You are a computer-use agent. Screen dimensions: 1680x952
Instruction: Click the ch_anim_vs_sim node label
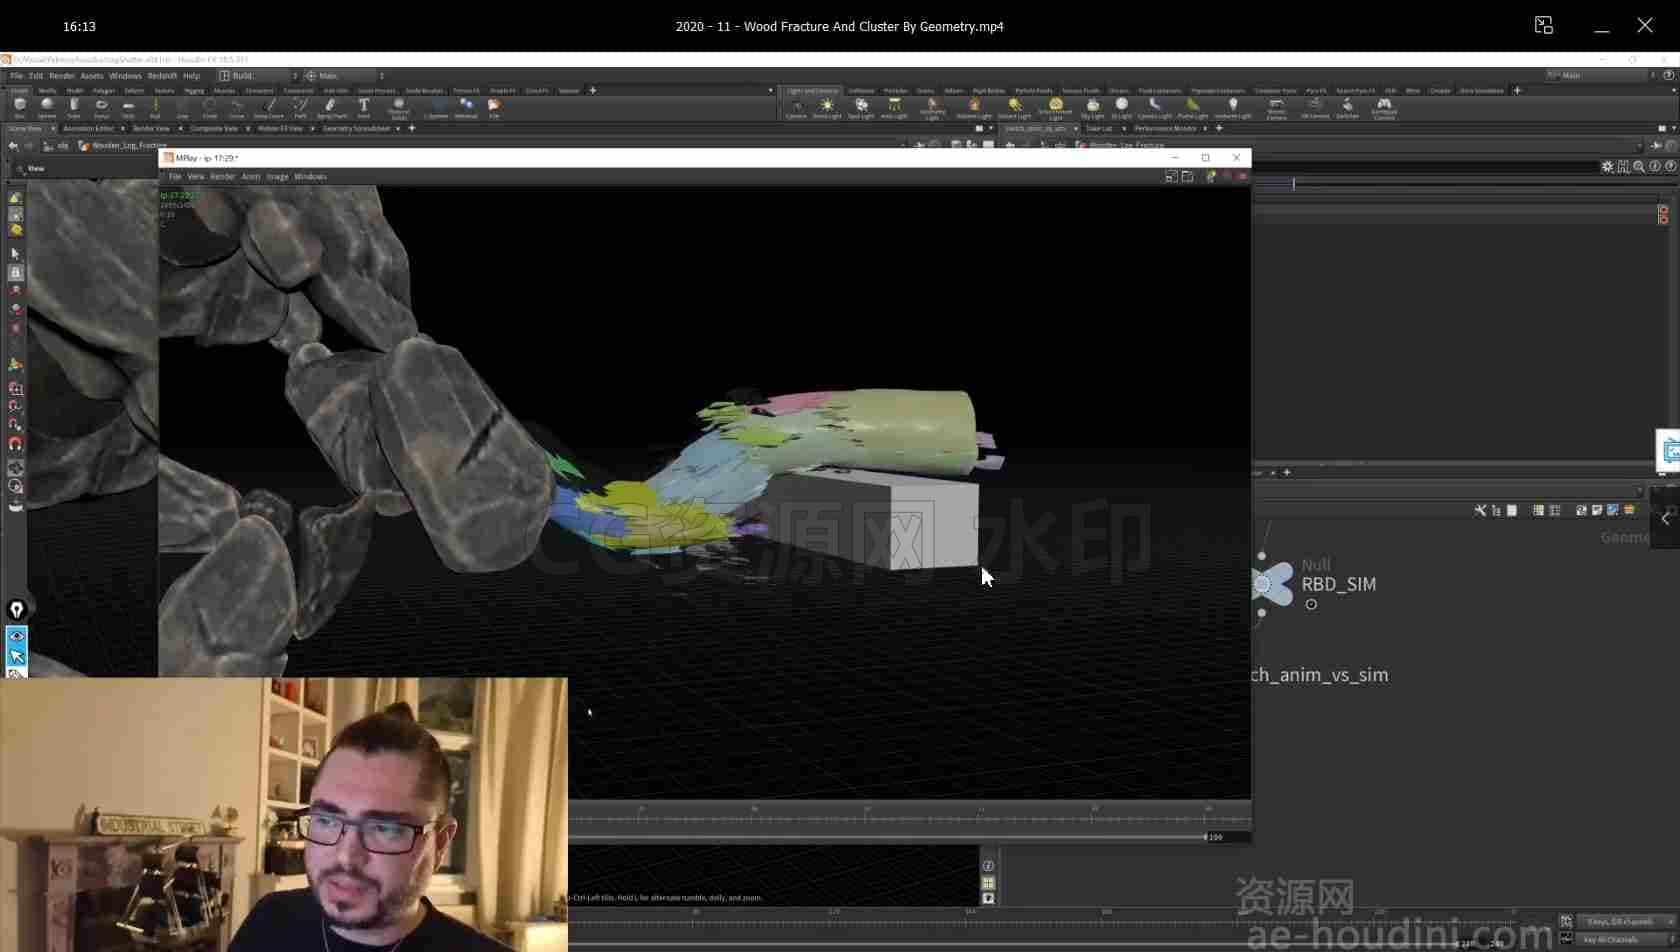tap(1320, 675)
